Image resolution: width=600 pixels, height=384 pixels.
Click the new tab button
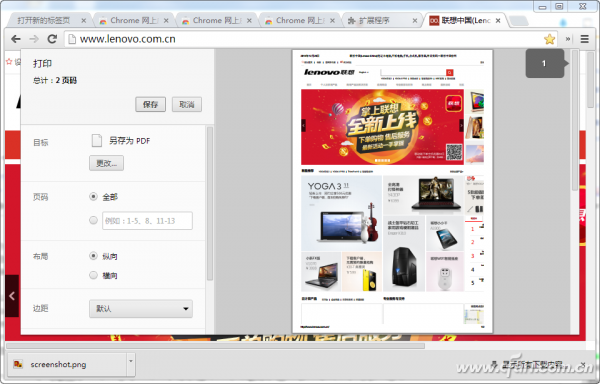pos(519,21)
